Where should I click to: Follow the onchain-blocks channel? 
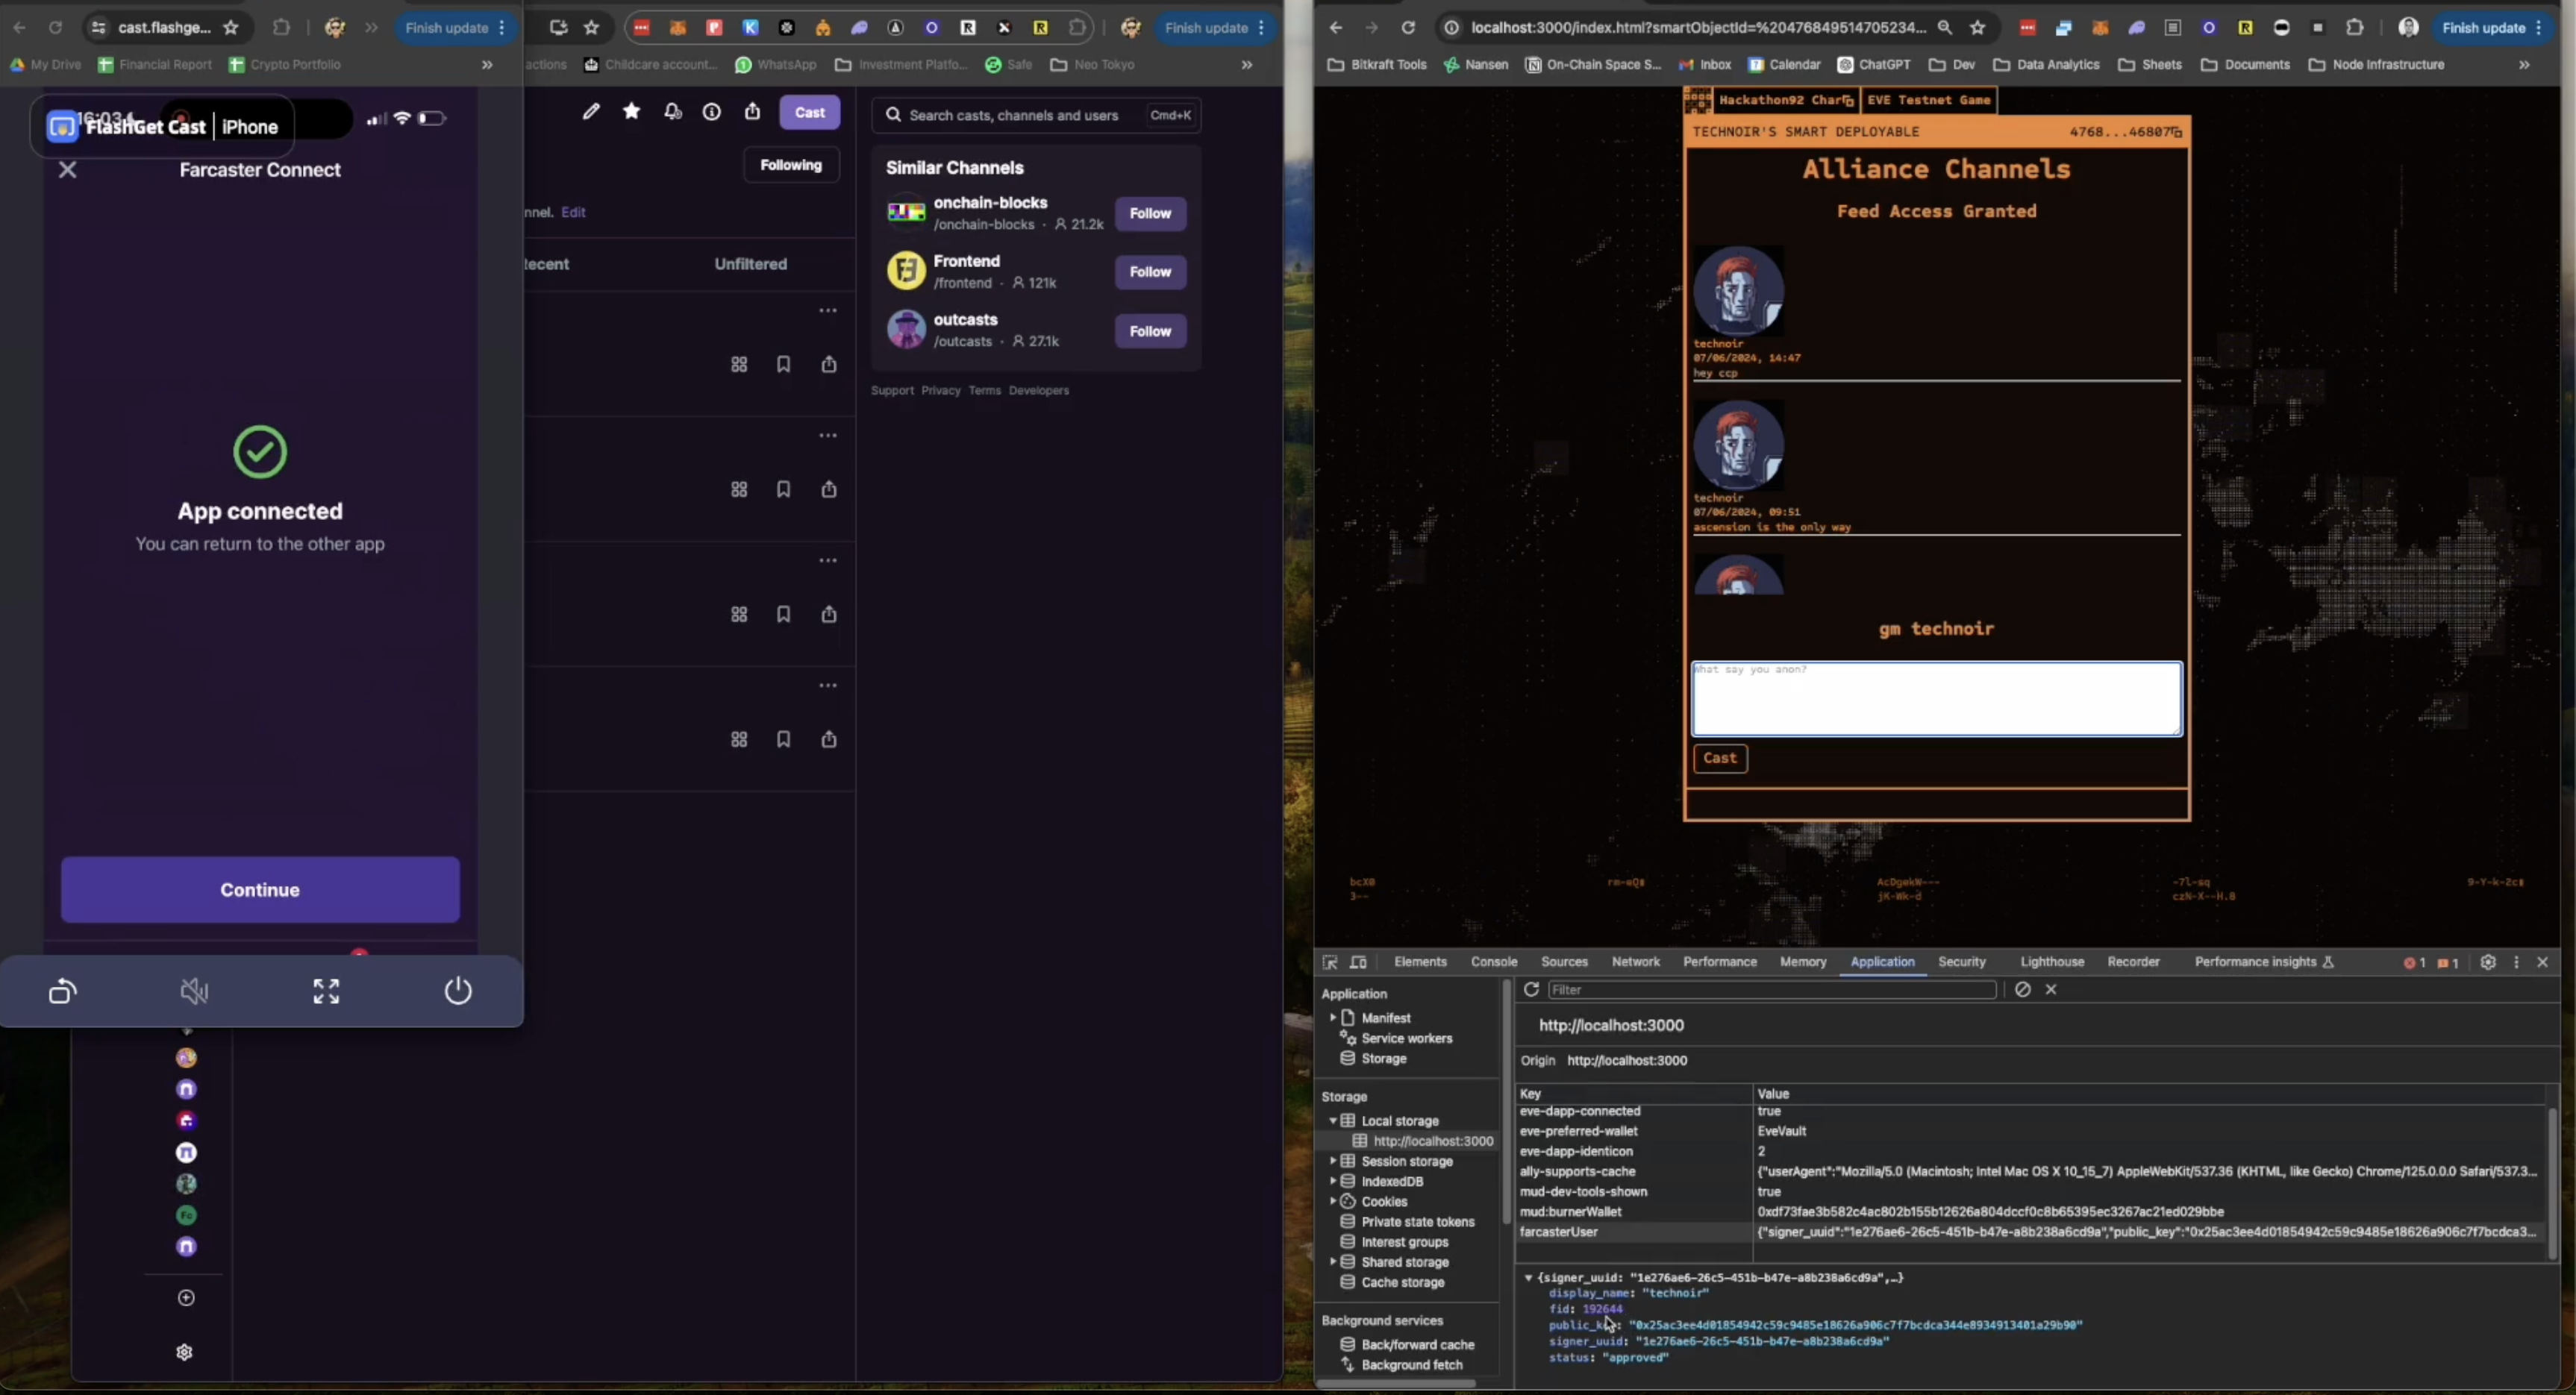coord(1149,213)
